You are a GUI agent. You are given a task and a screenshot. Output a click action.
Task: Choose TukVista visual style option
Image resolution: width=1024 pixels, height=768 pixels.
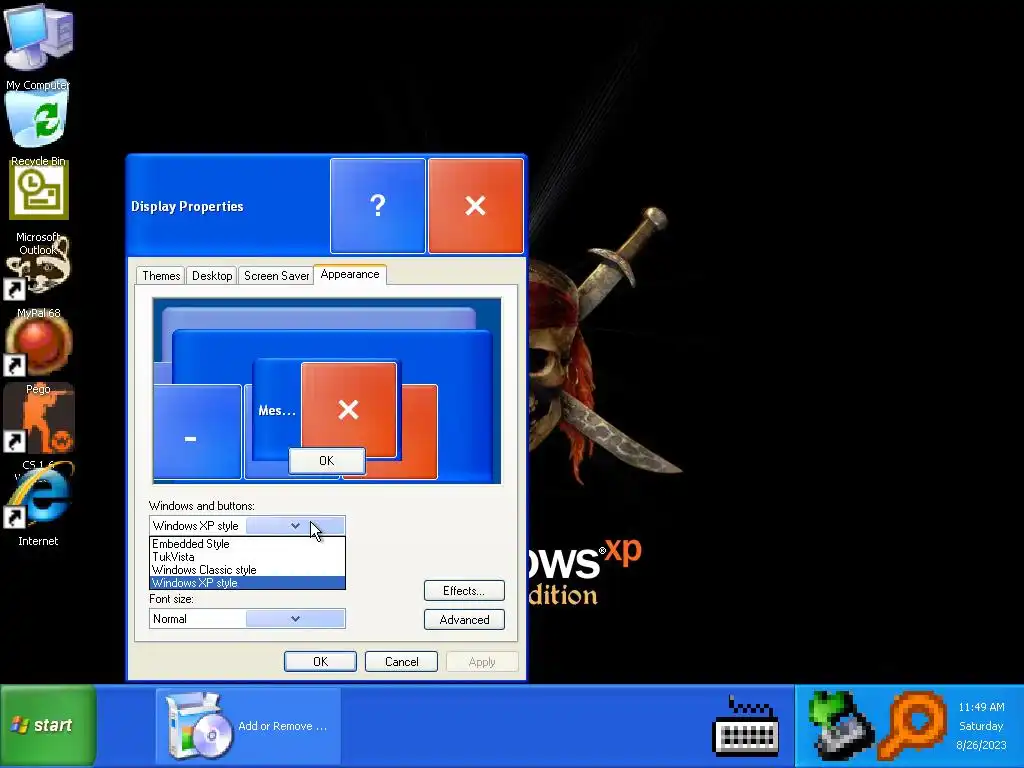pos(248,556)
